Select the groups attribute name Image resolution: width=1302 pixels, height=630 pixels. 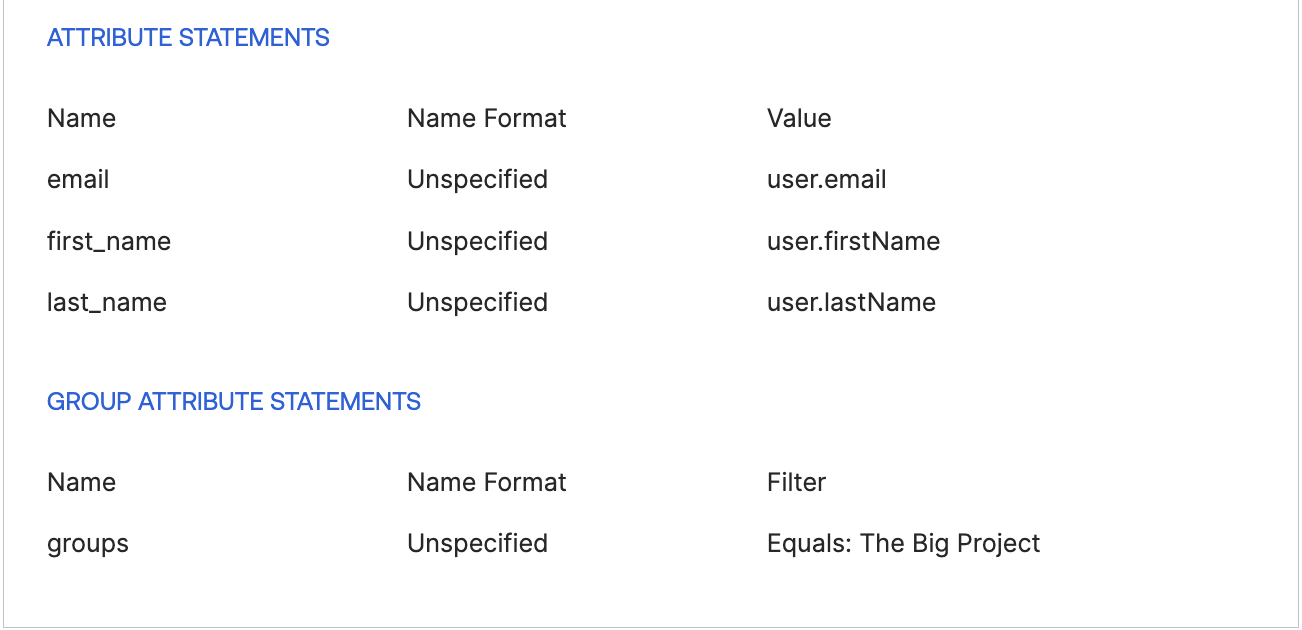click(x=88, y=544)
